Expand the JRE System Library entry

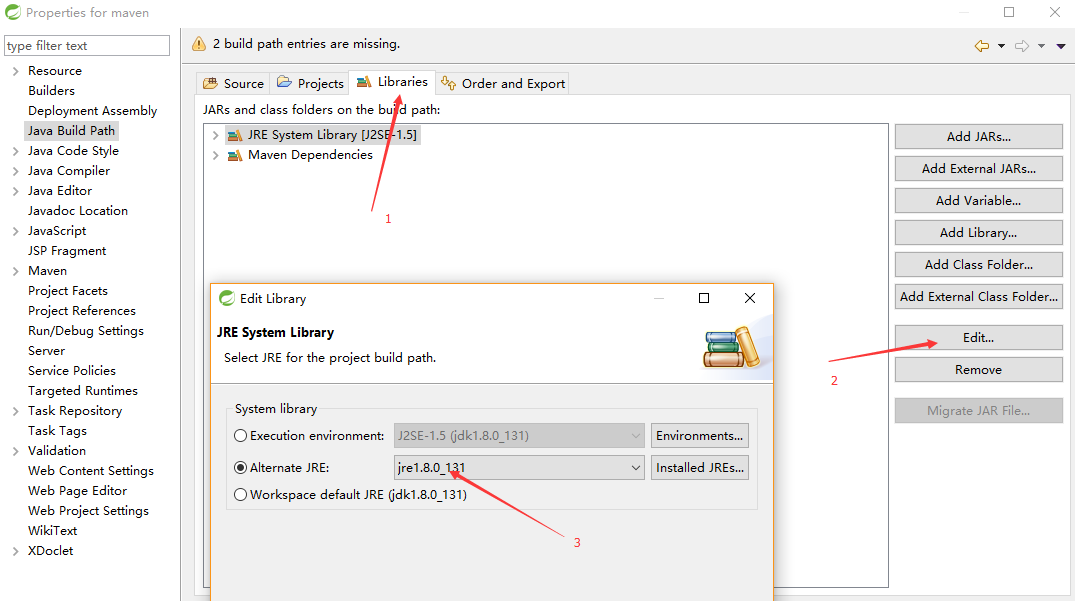215,136
